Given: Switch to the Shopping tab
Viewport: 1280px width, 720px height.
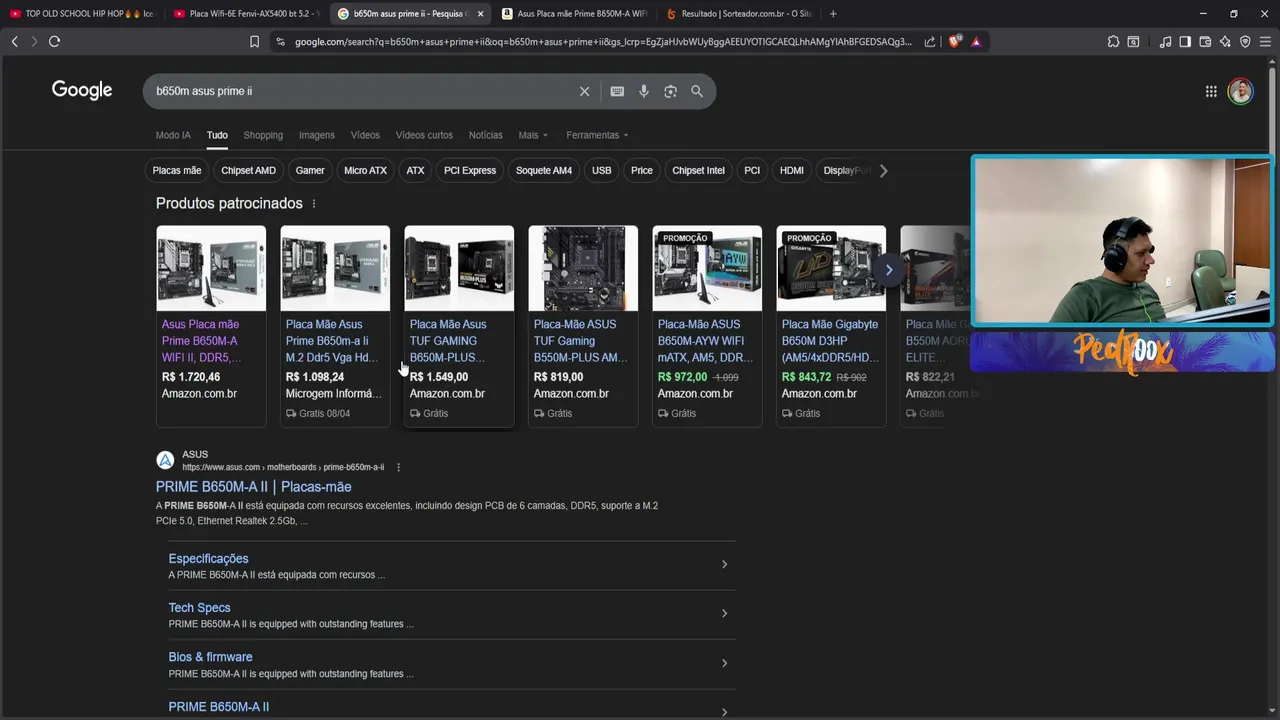Looking at the screenshot, I should pyautogui.click(x=263, y=135).
